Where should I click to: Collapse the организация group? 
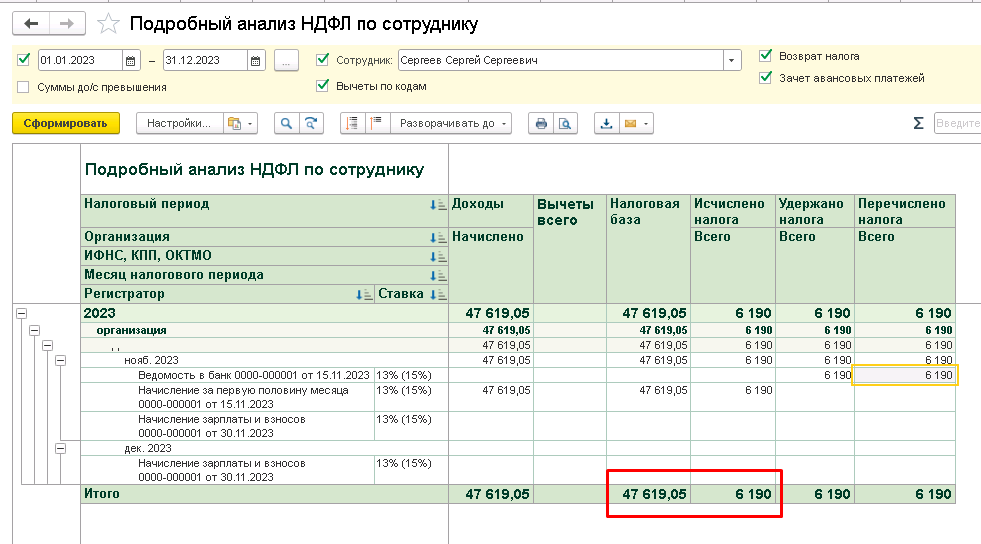point(34,330)
